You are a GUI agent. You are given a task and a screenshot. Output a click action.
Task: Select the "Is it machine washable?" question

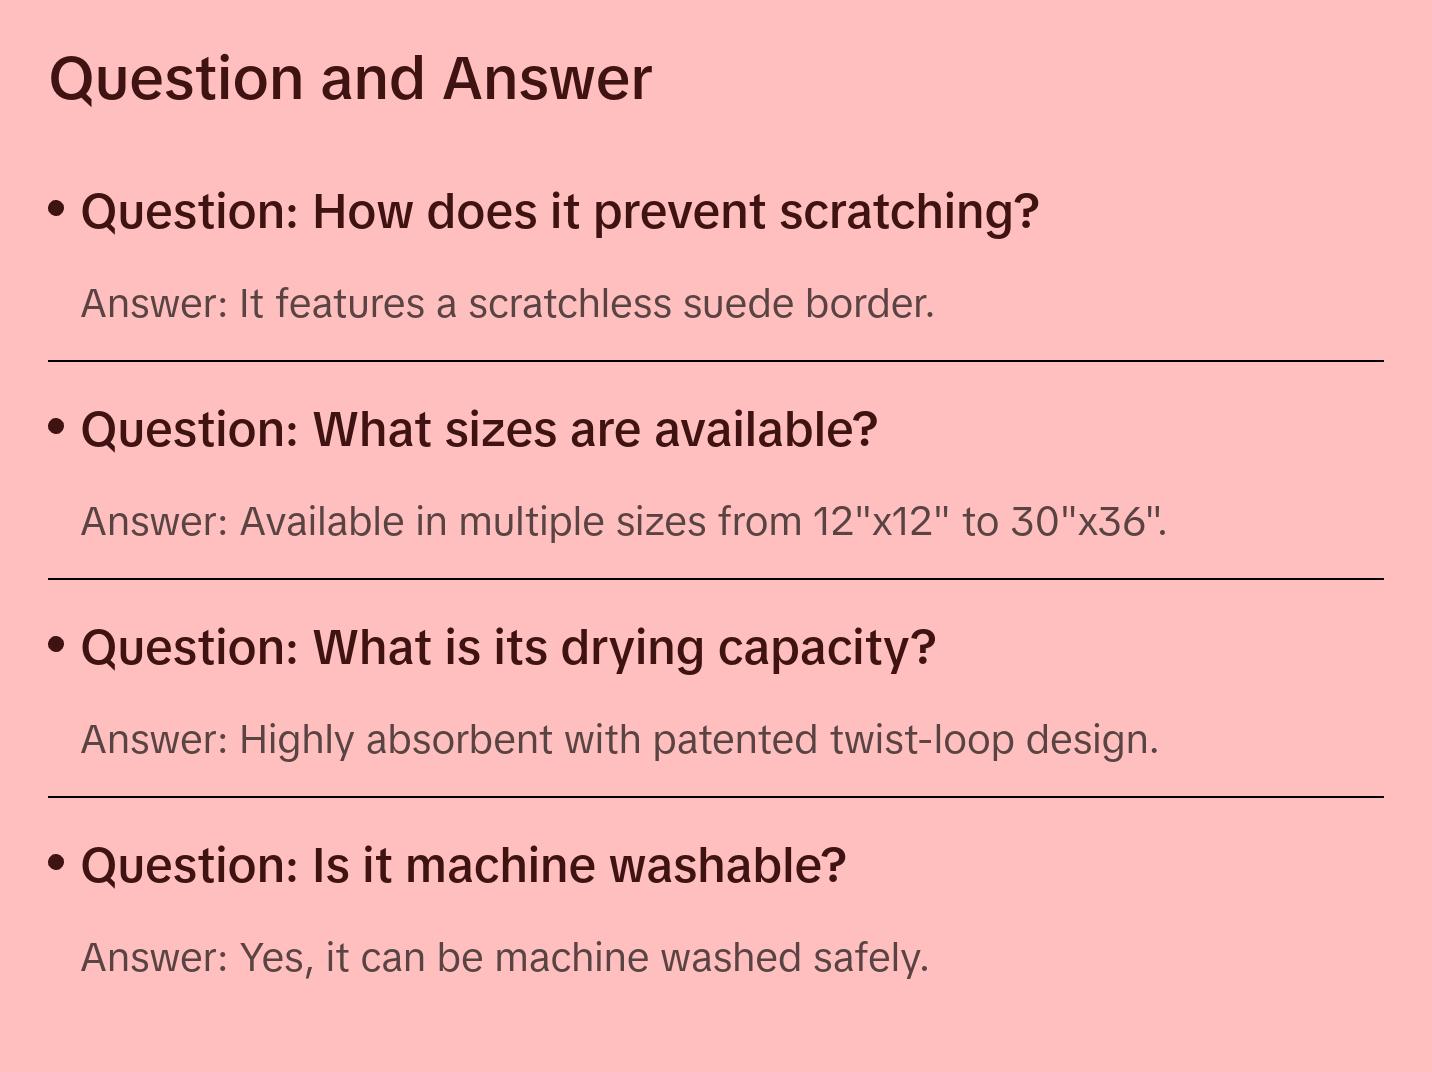tap(463, 865)
